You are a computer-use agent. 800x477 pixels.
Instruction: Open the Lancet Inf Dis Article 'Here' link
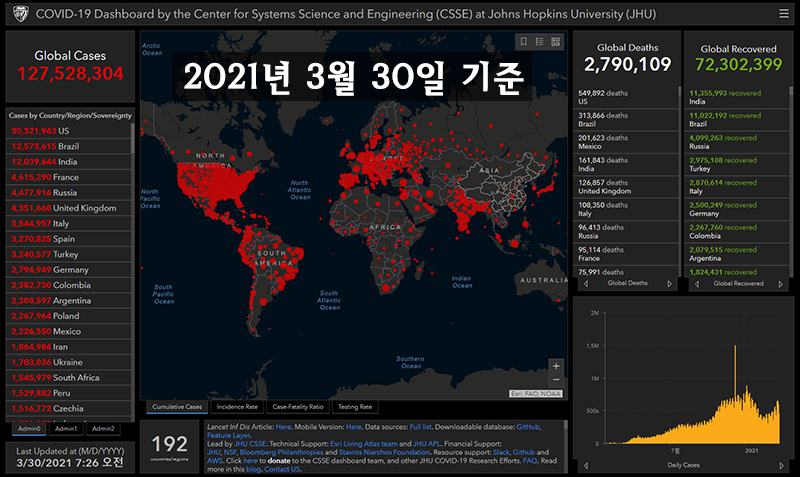pyautogui.click(x=283, y=427)
